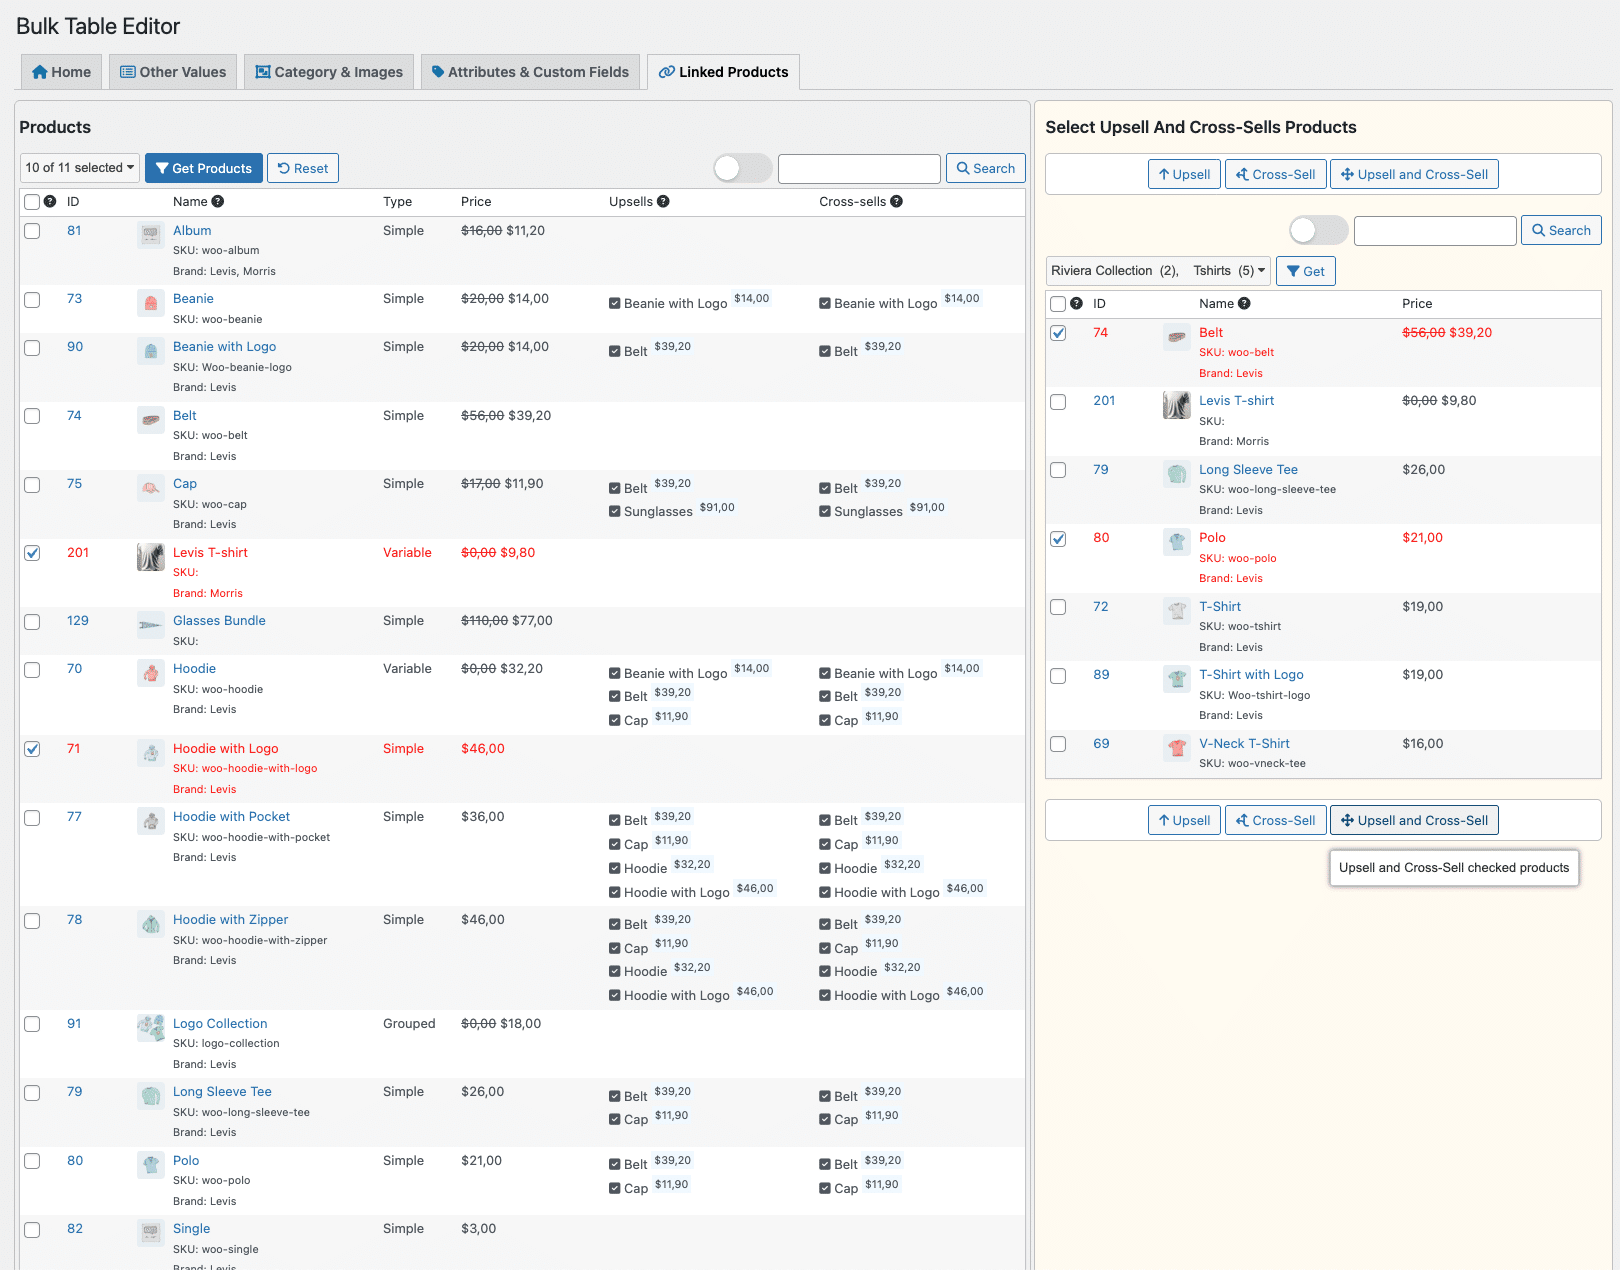Click the help icon beside right panel Name header
This screenshot has height=1270, width=1620.
click(1244, 304)
